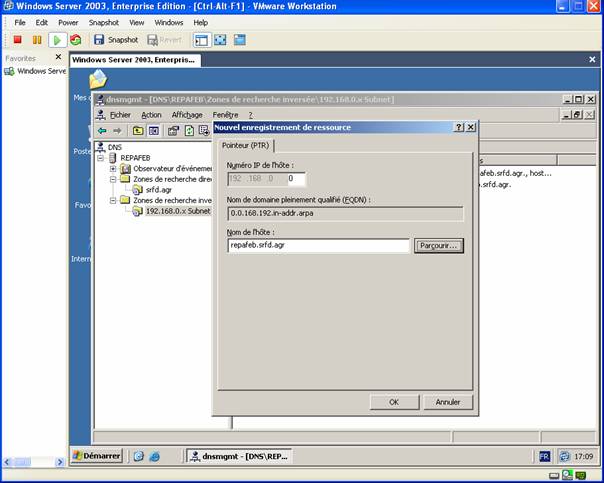604x483 pixels.
Task: Take a Snapshot with the toolbar button
Action: 116,40
